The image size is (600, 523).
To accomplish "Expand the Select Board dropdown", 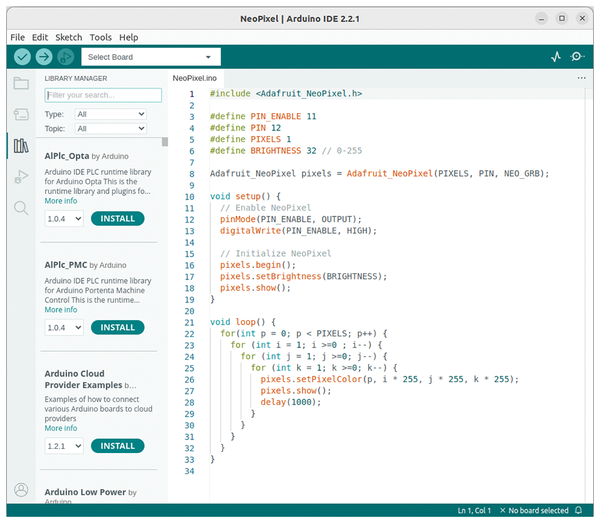I will coord(151,57).
